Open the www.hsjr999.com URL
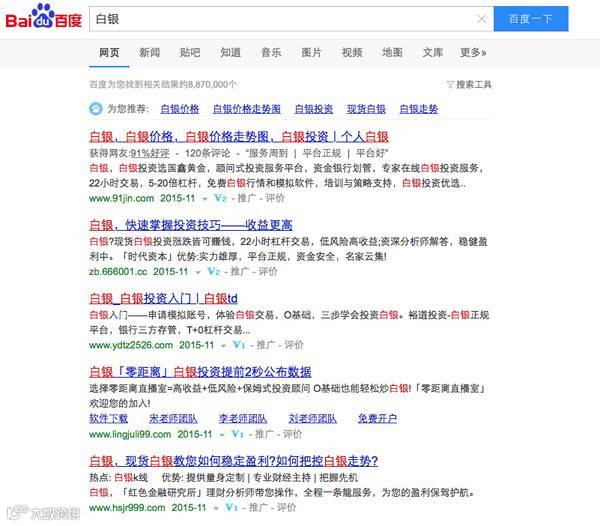600x526 pixels. click(127, 508)
